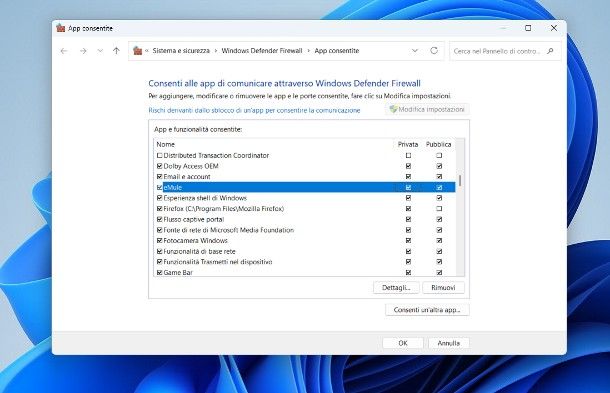Screen dimensions: 610x393
Task: Toggle Email e account name checkbox
Action: pyautogui.click(x=160, y=177)
